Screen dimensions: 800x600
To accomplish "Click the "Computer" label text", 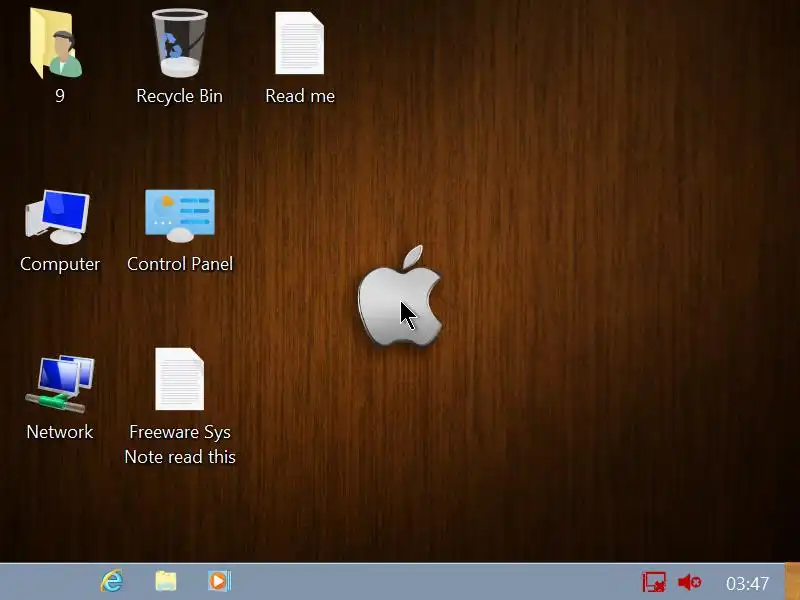I will pos(60,264).
